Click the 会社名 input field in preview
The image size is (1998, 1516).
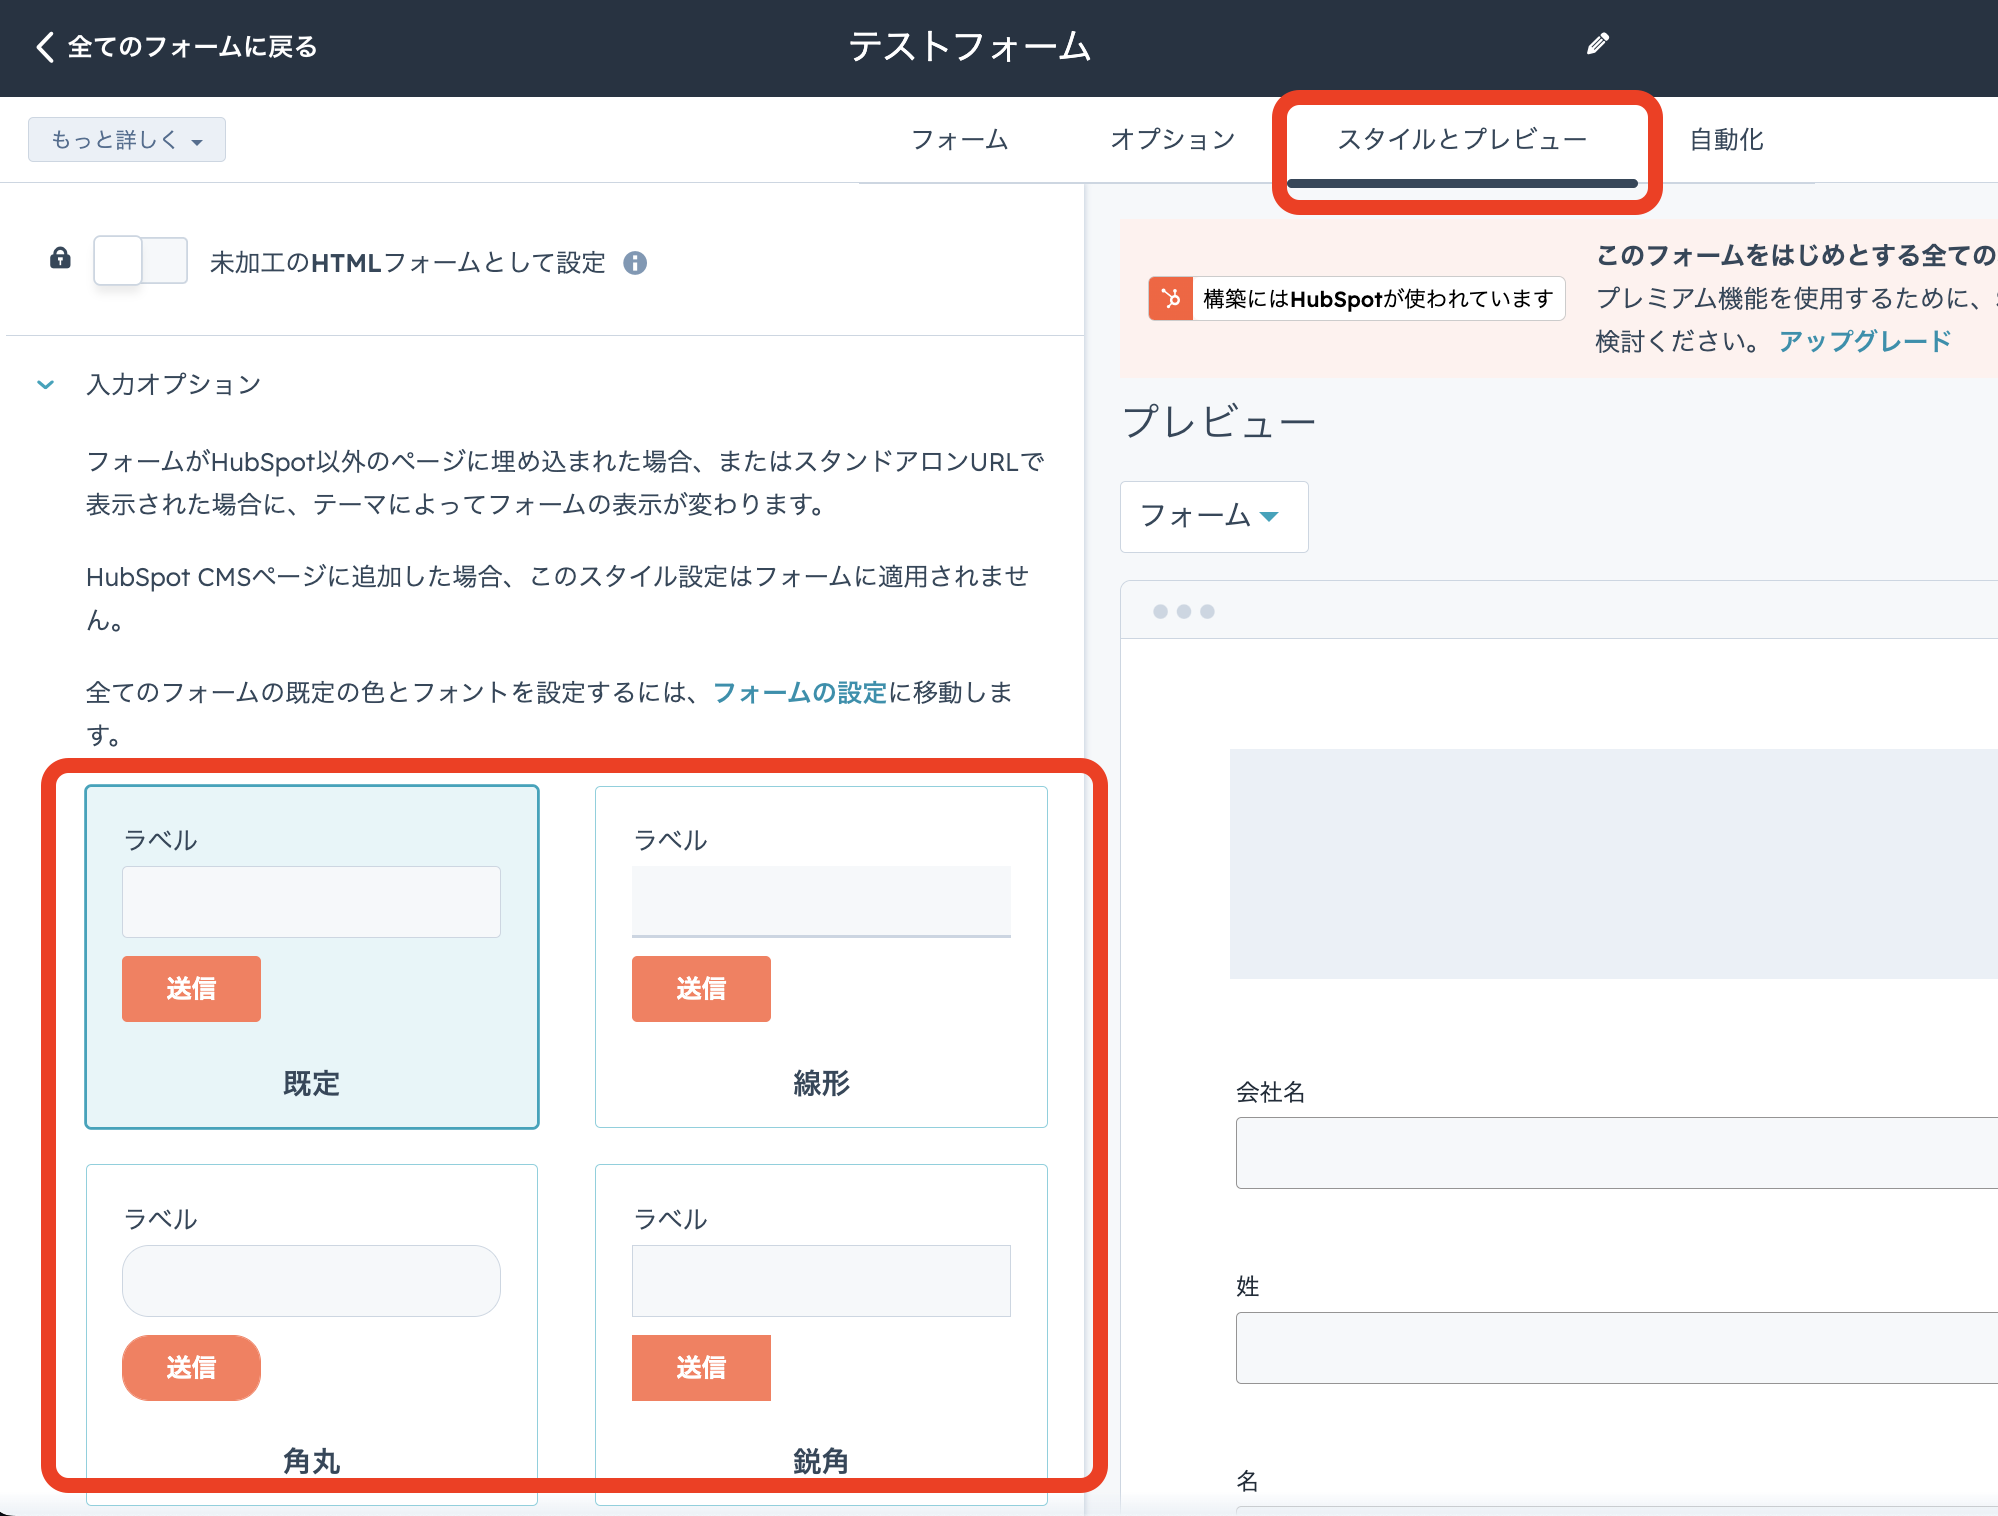pos(1616,1153)
